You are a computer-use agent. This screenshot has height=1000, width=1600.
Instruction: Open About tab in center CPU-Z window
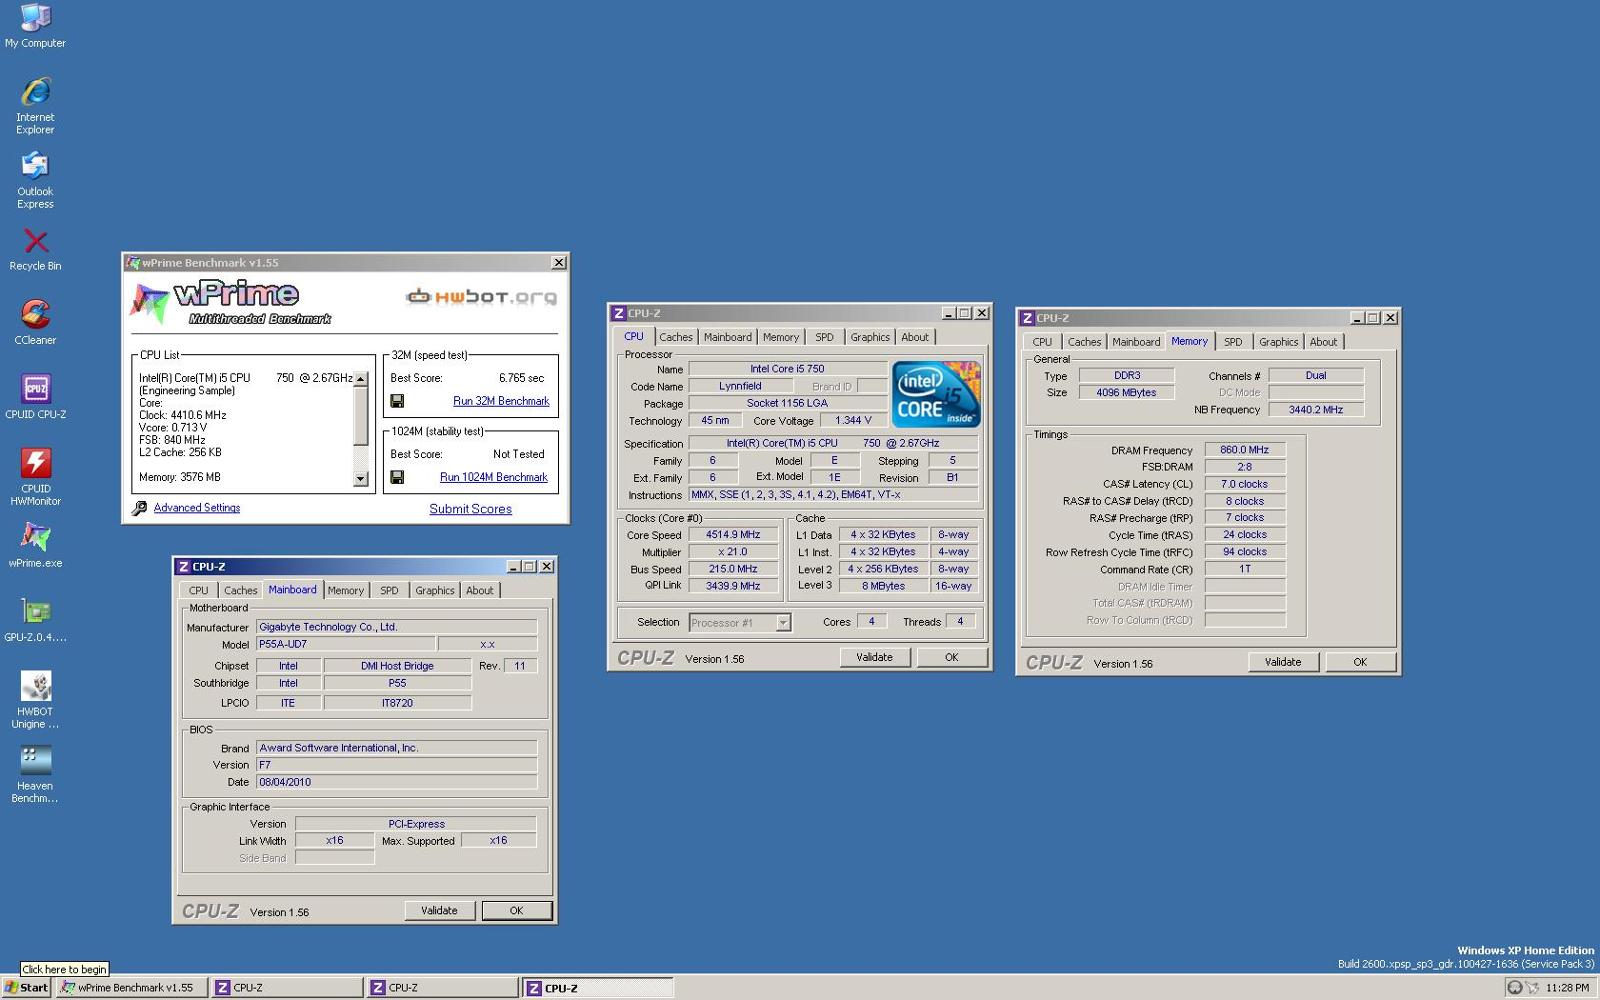tap(915, 337)
